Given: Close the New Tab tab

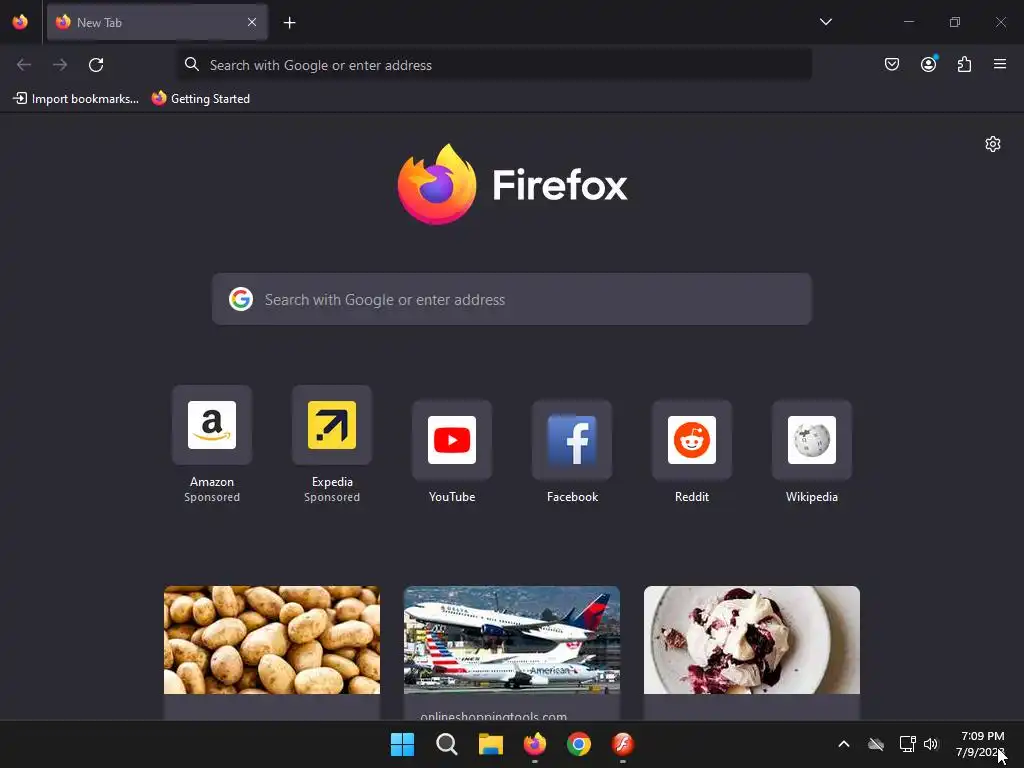Looking at the screenshot, I should pyautogui.click(x=251, y=22).
